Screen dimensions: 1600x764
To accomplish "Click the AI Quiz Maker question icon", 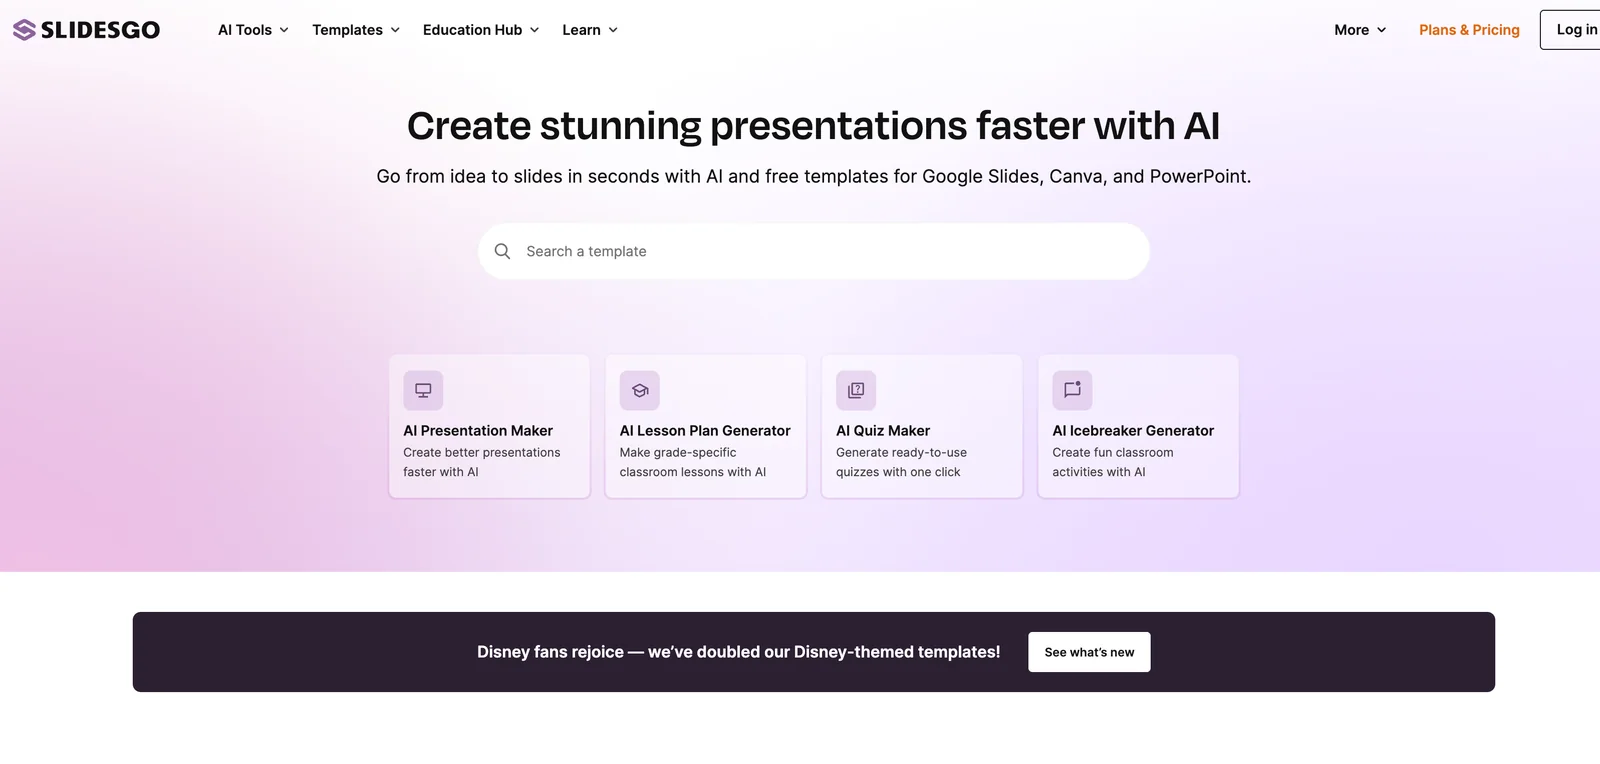I will (x=856, y=390).
